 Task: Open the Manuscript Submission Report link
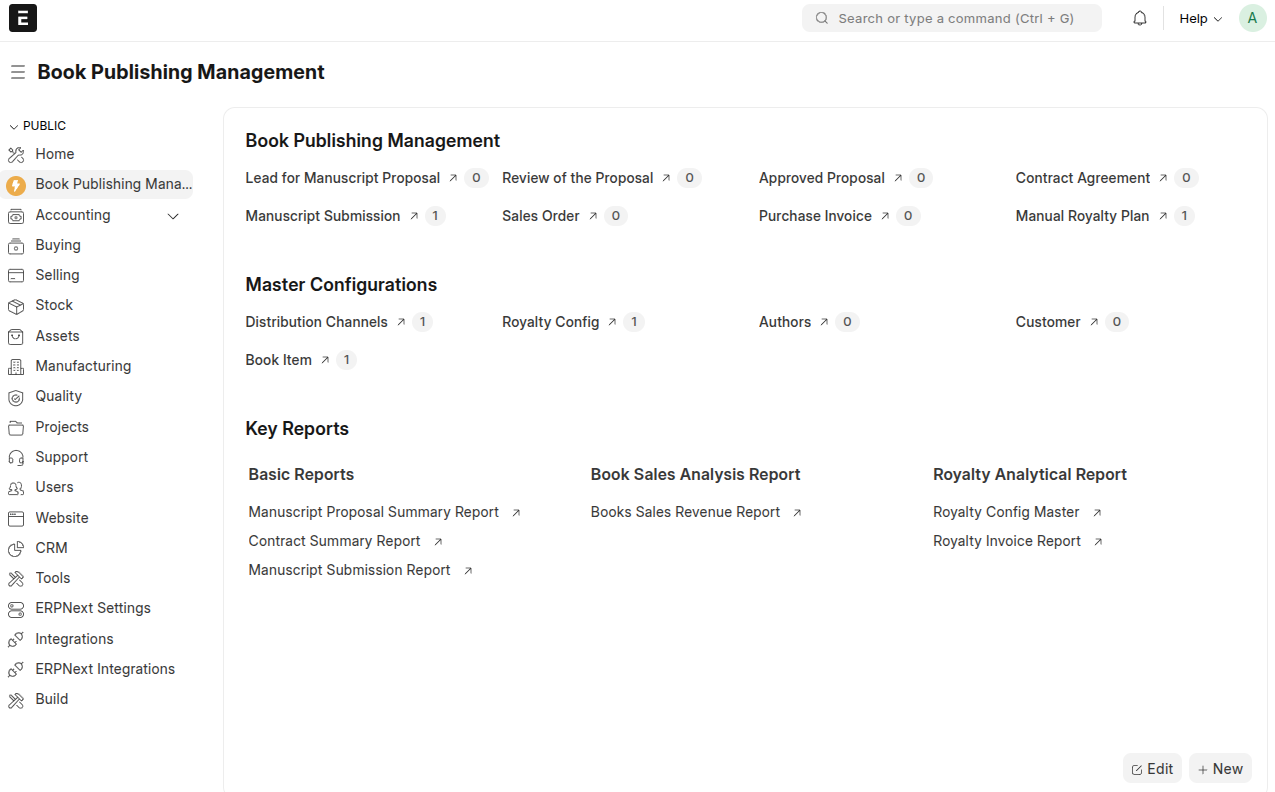click(349, 569)
